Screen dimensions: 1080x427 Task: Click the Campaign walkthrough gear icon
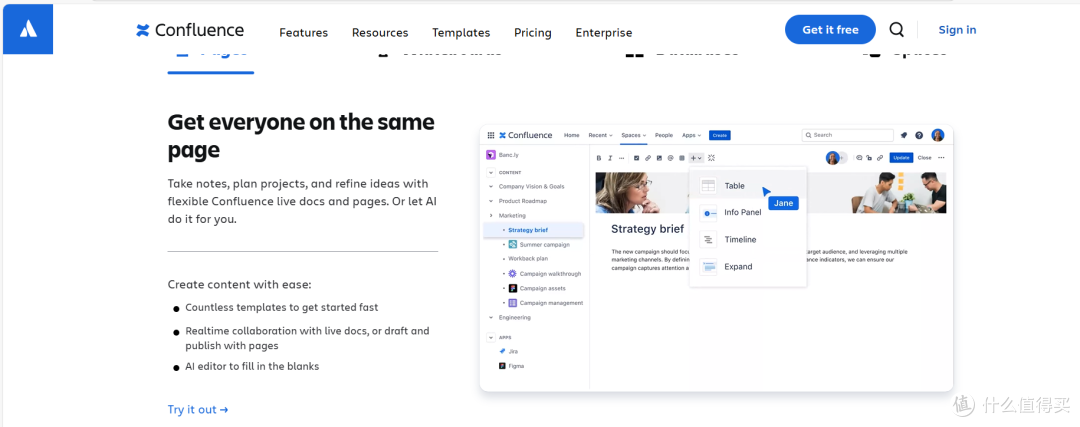pos(512,273)
